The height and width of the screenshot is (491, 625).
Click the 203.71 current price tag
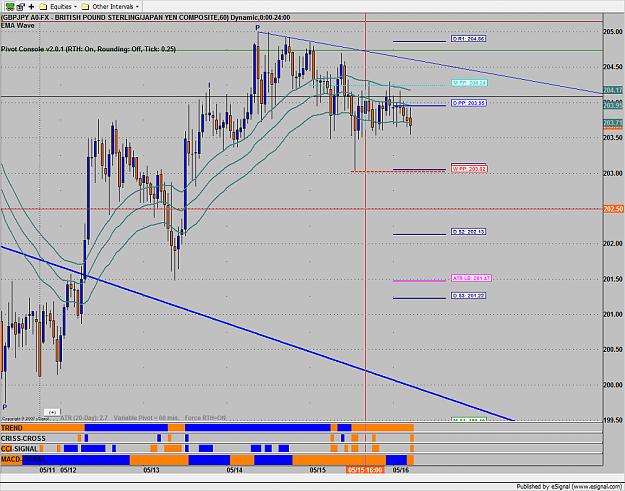[613, 123]
